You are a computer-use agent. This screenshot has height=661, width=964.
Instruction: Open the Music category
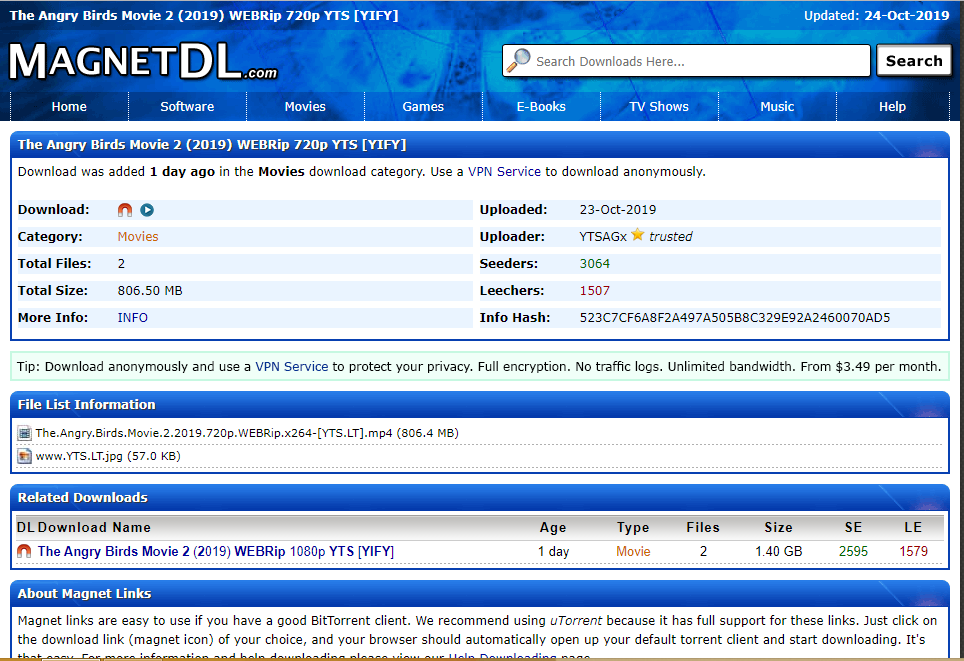point(777,106)
